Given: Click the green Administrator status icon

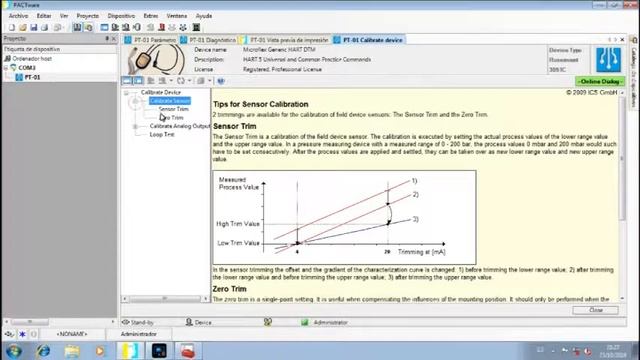Looking at the screenshot, I should [304, 322].
